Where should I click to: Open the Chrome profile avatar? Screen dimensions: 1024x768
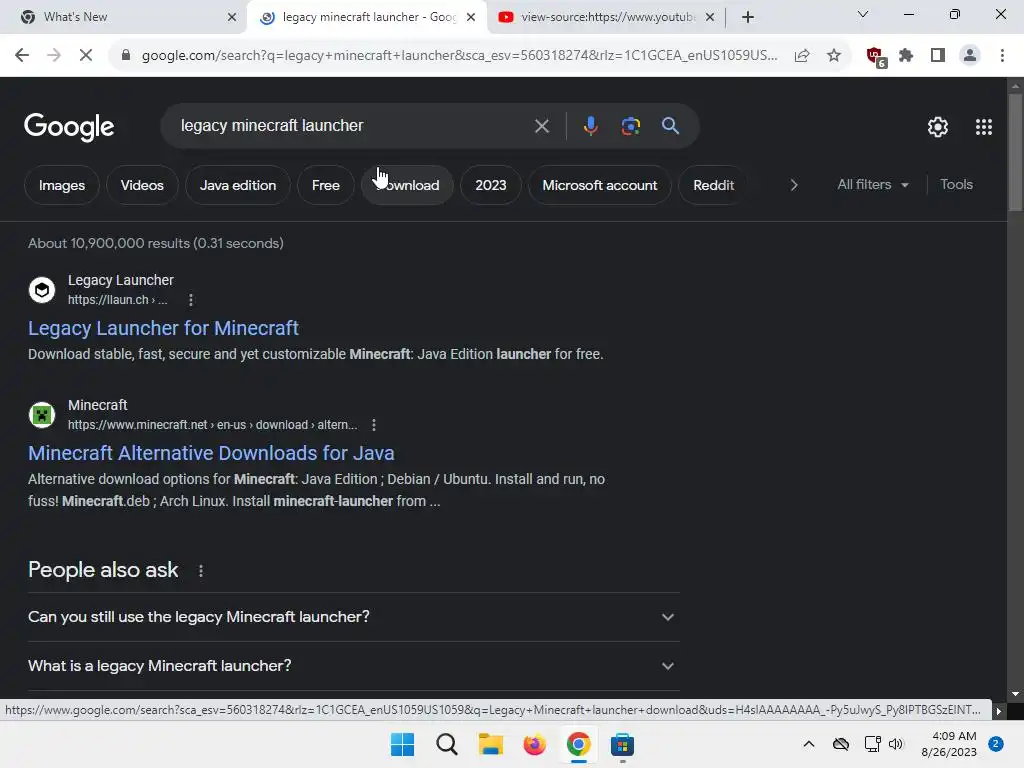tap(970, 56)
